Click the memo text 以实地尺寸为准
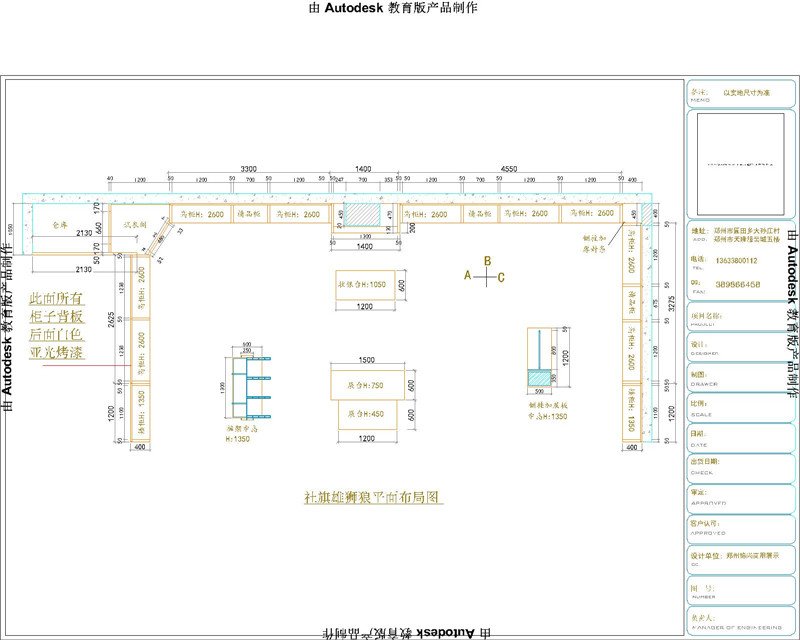The height and width of the screenshot is (640, 800). coord(746,93)
